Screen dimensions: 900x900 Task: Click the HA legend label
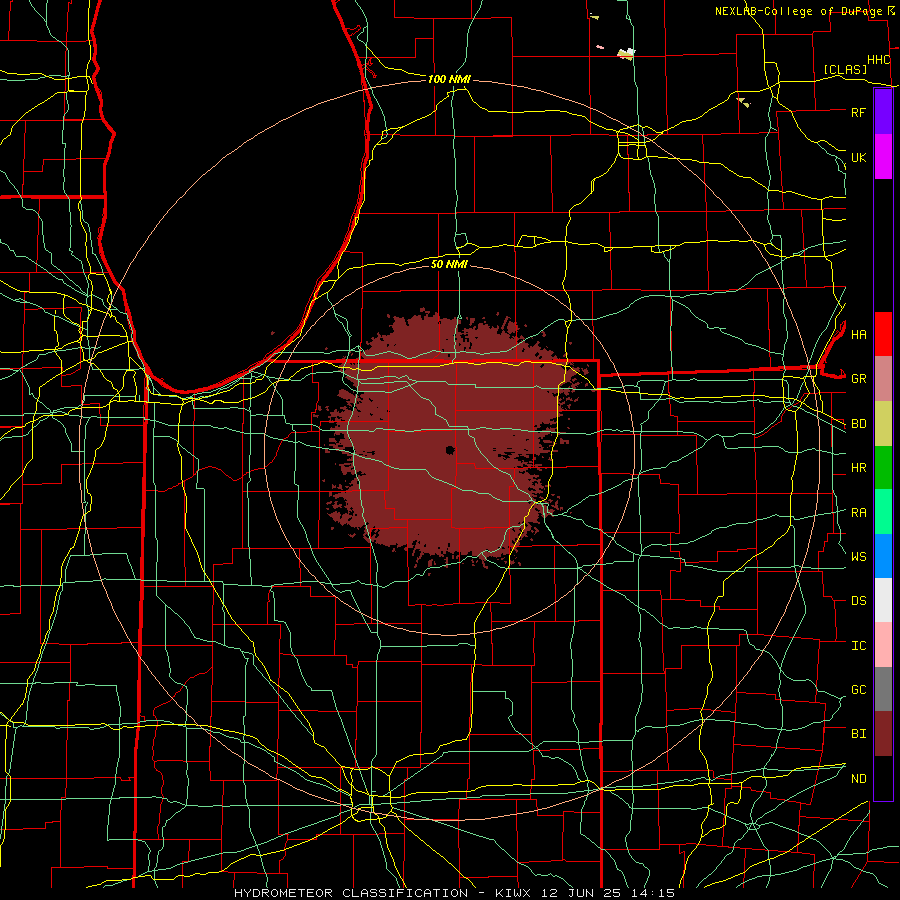pos(859,334)
